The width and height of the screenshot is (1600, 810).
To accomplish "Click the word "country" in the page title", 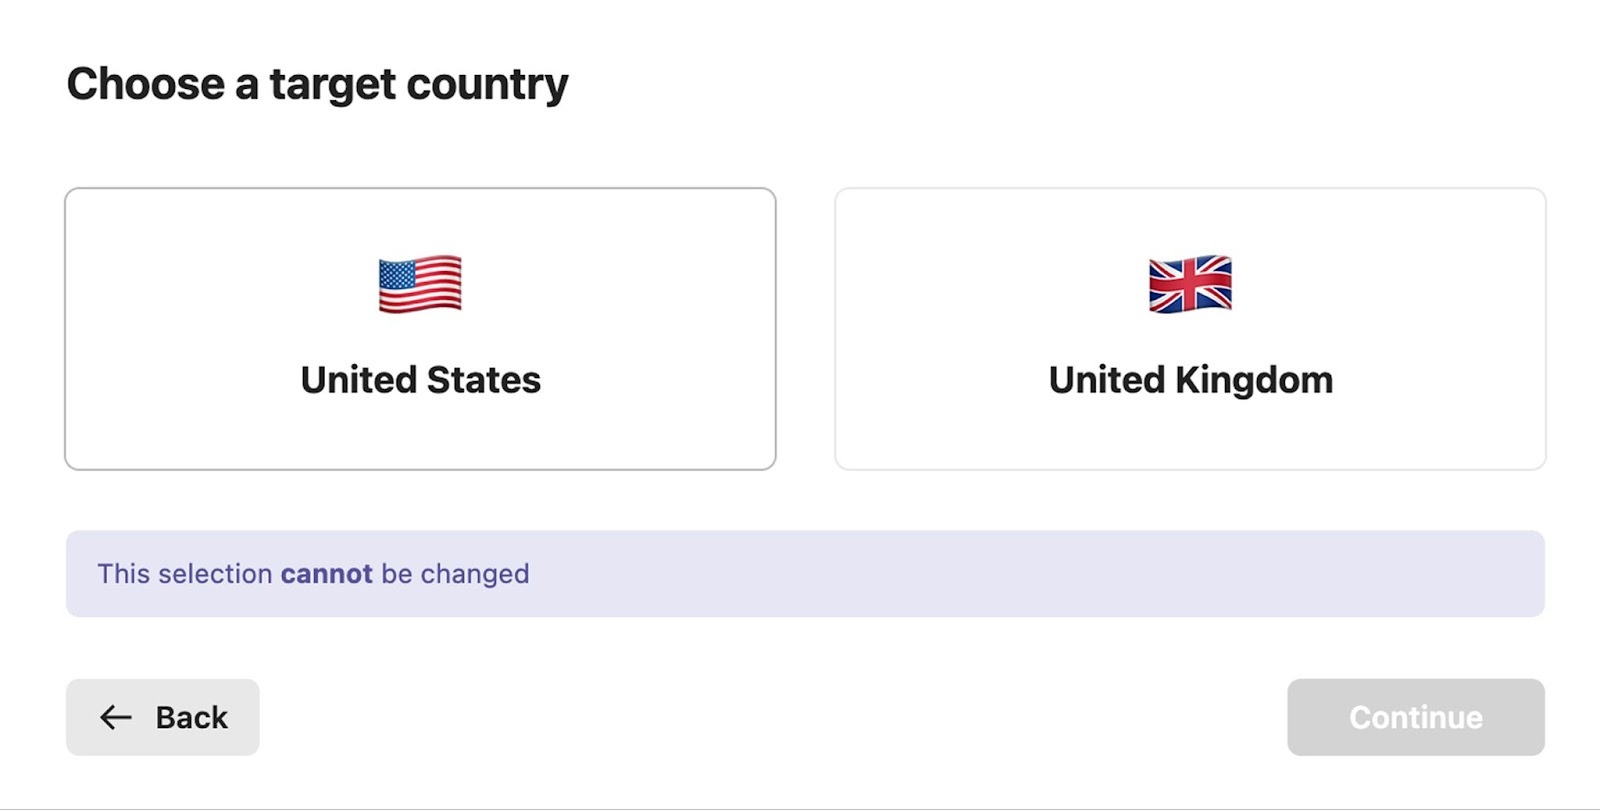I will tap(487, 84).
